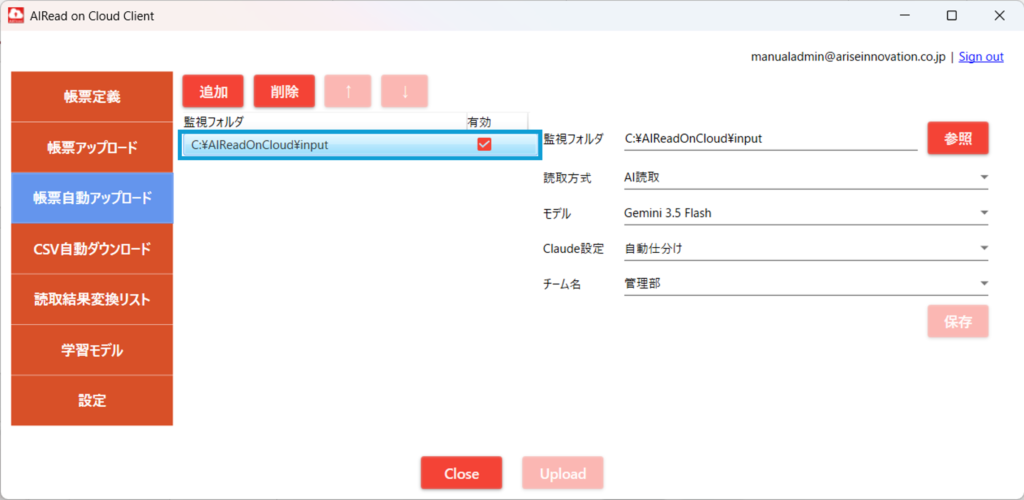Viewport: 1024px width, 500px height.
Task: Click the Close button at the bottom
Action: coord(462,473)
